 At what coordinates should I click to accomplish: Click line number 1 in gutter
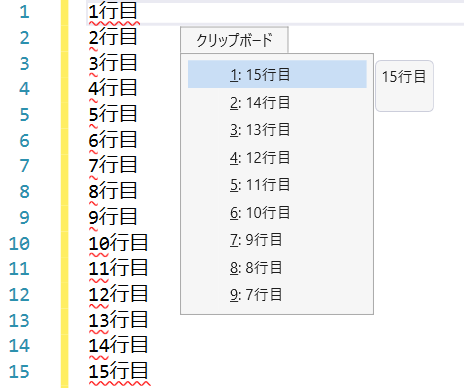[x=24, y=12]
